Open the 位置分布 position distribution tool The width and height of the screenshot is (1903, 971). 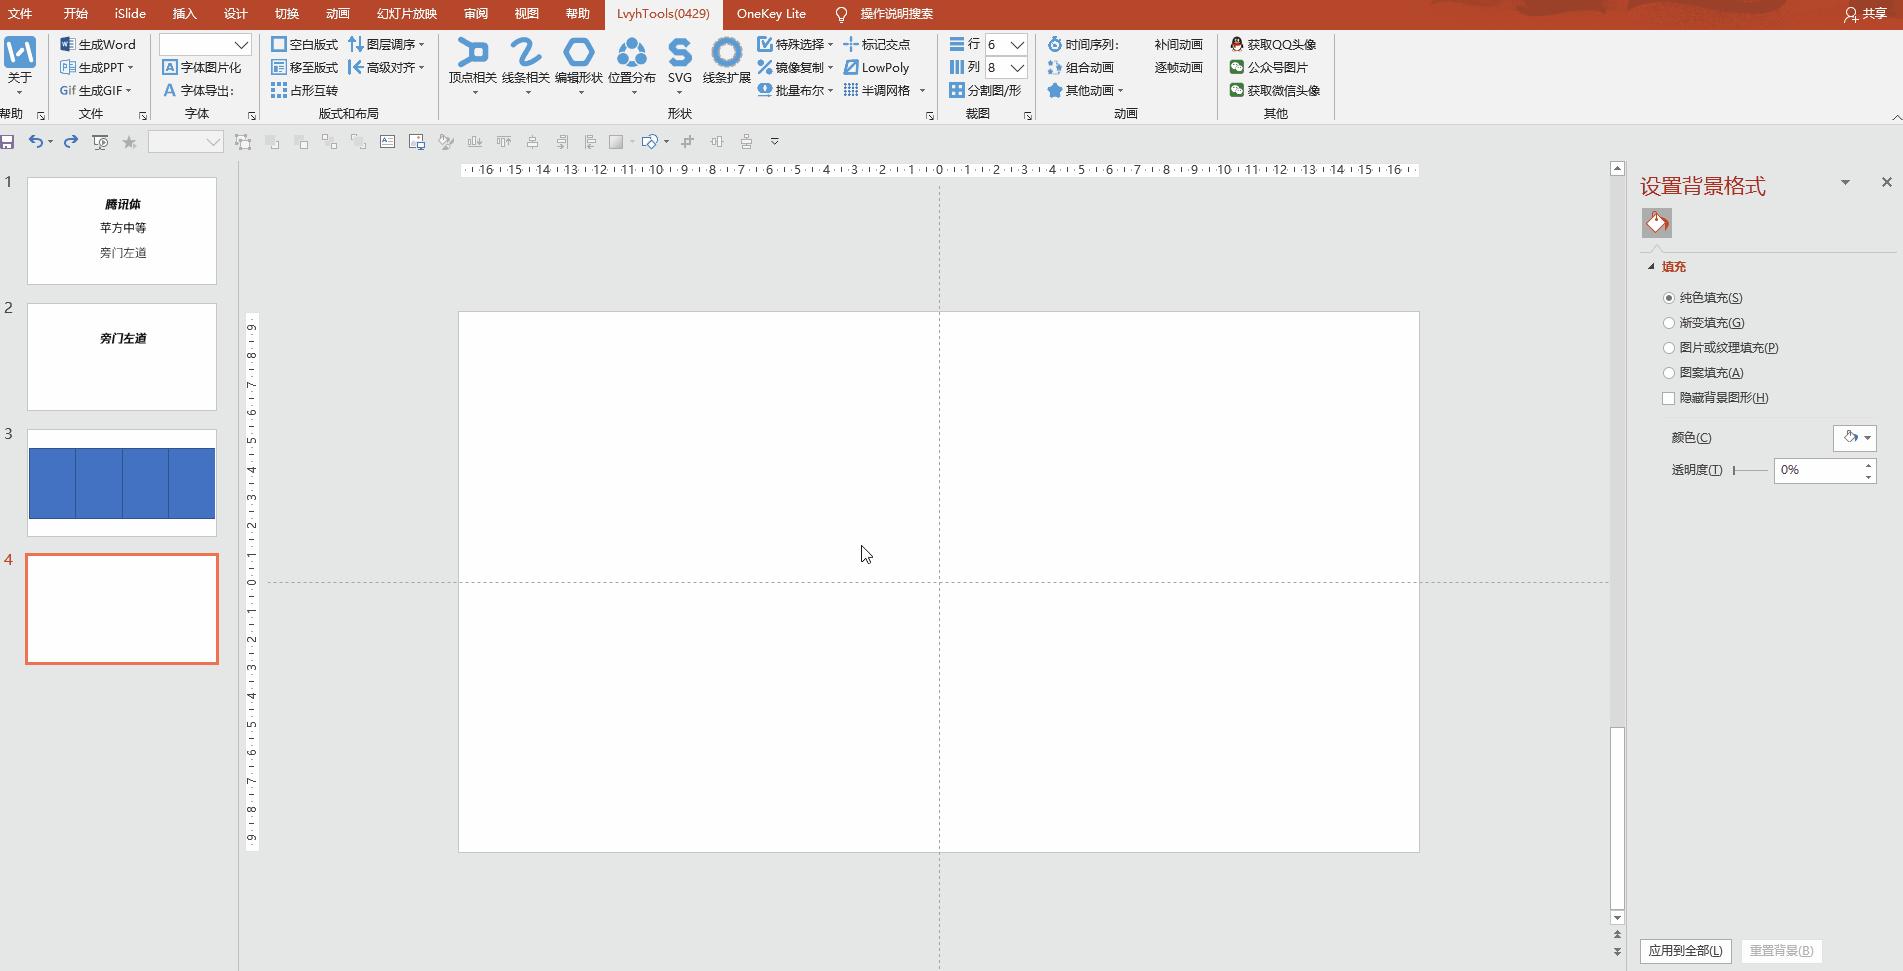coord(632,65)
